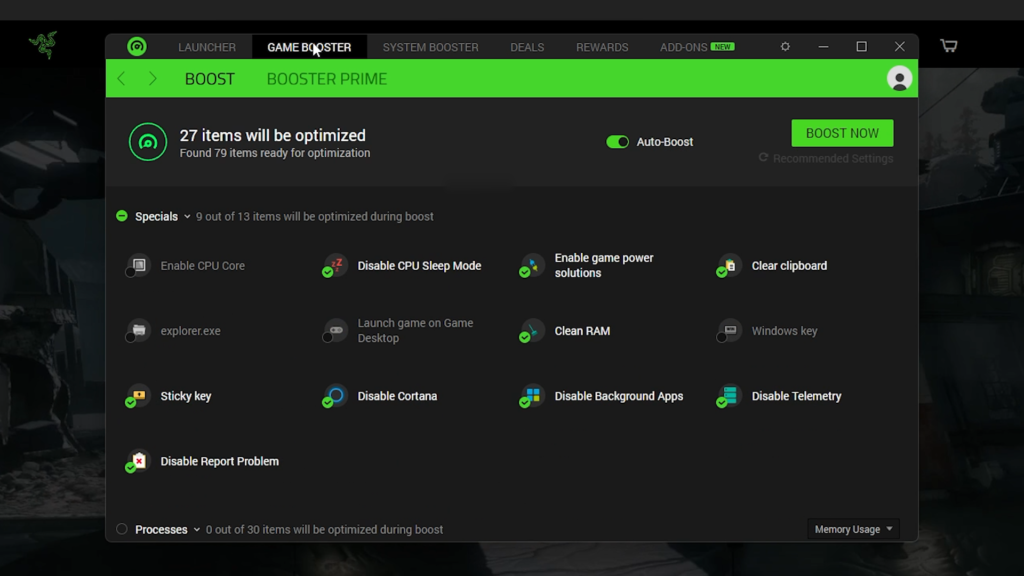Click the explorer.exe icon
The width and height of the screenshot is (1024, 576).
pos(138,331)
